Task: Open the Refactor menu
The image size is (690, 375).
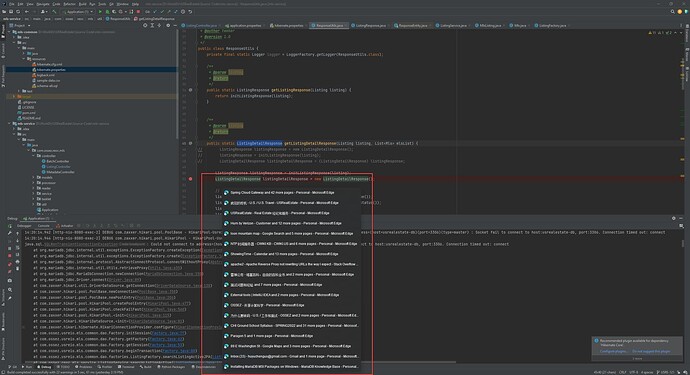Action: pyautogui.click(x=70, y=4)
